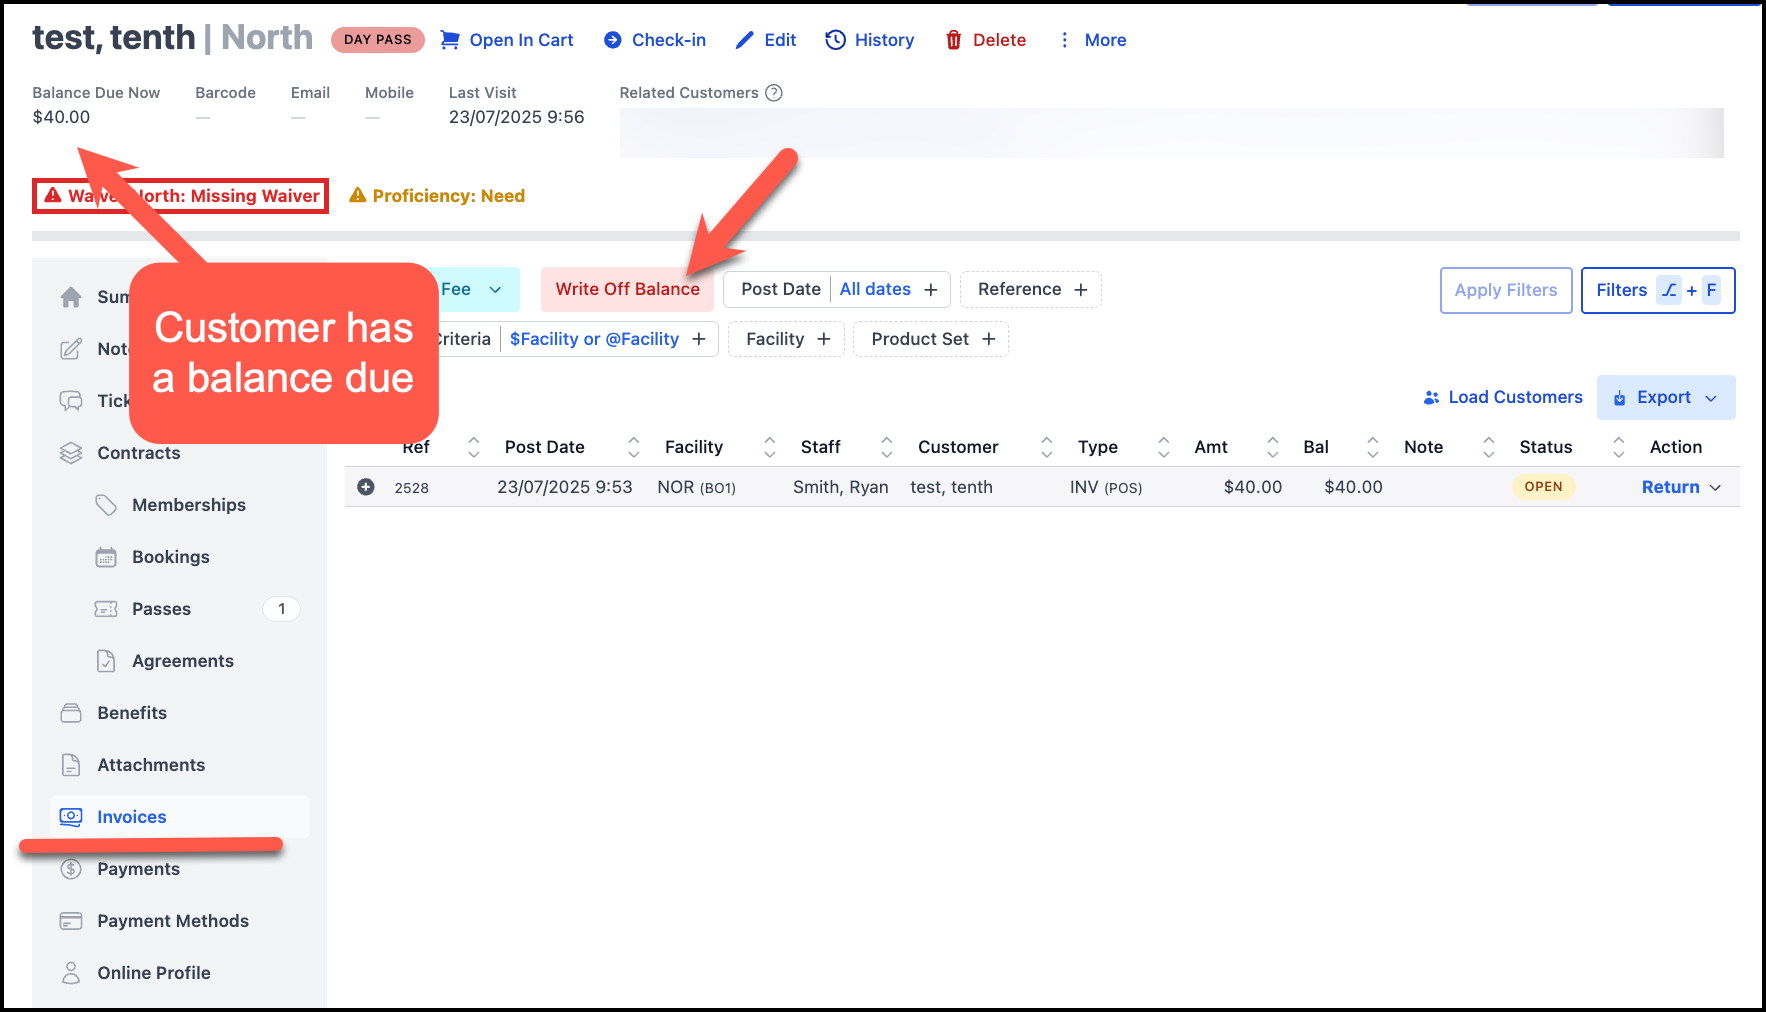Click the Check-in arrow icon
The width and height of the screenshot is (1766, 1012).
point(613,40)
